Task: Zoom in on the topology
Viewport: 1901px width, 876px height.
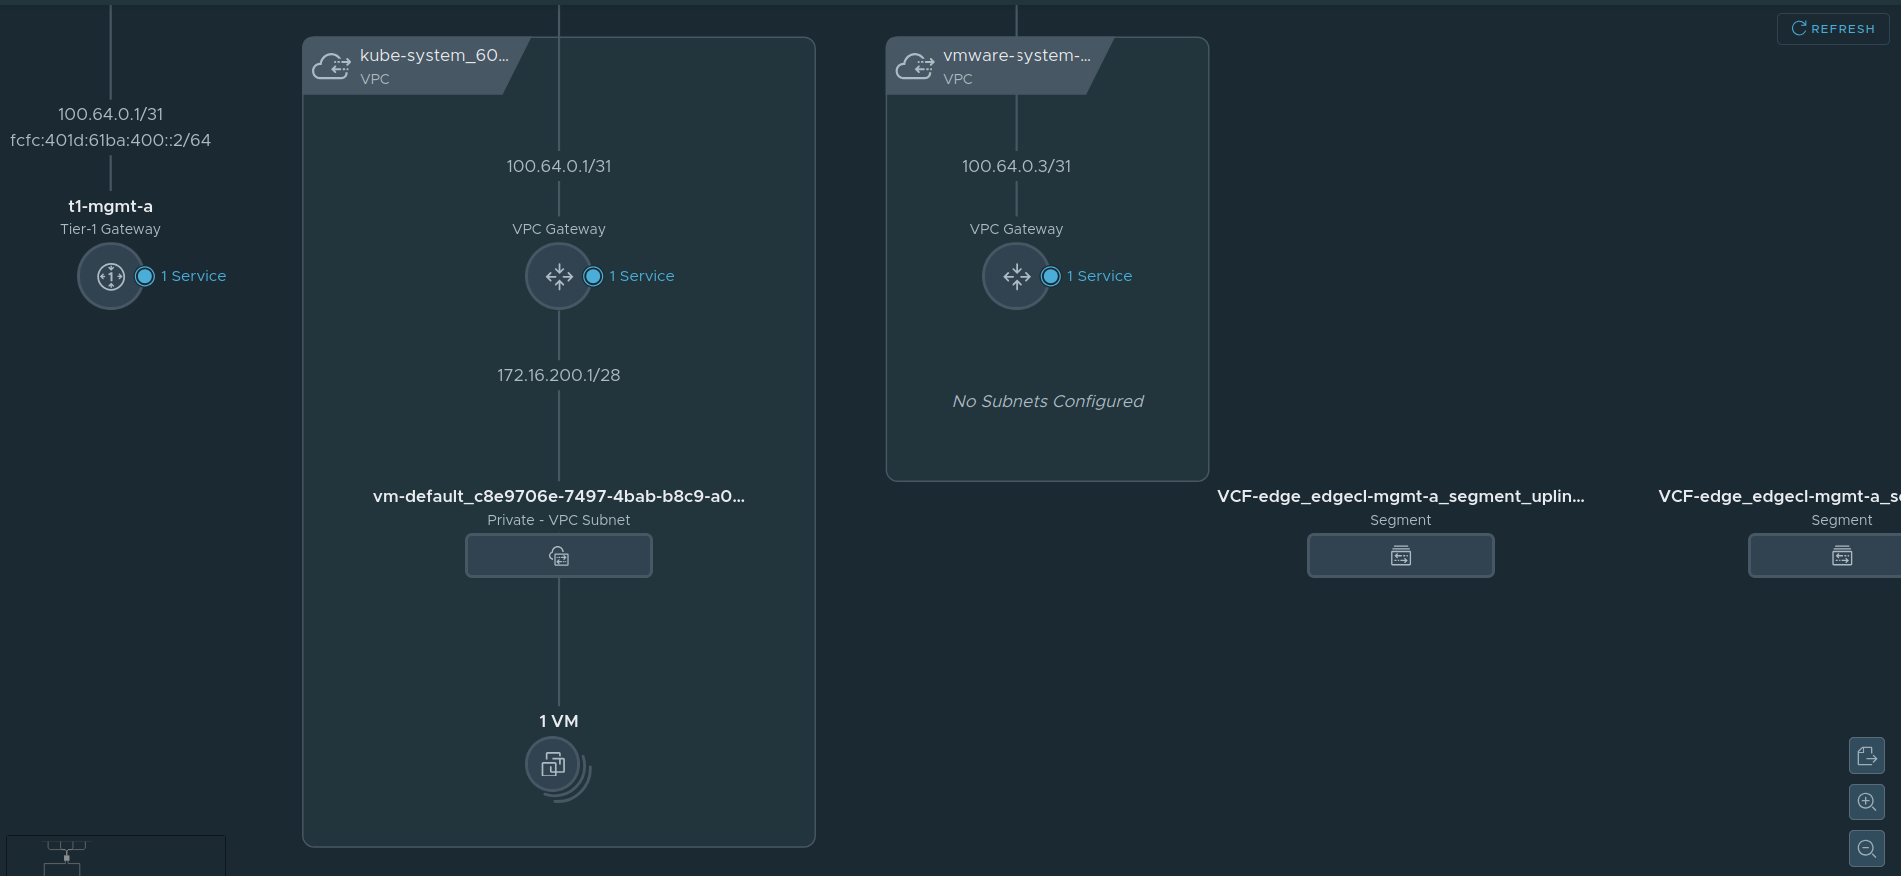Action: pos(1866,802)
